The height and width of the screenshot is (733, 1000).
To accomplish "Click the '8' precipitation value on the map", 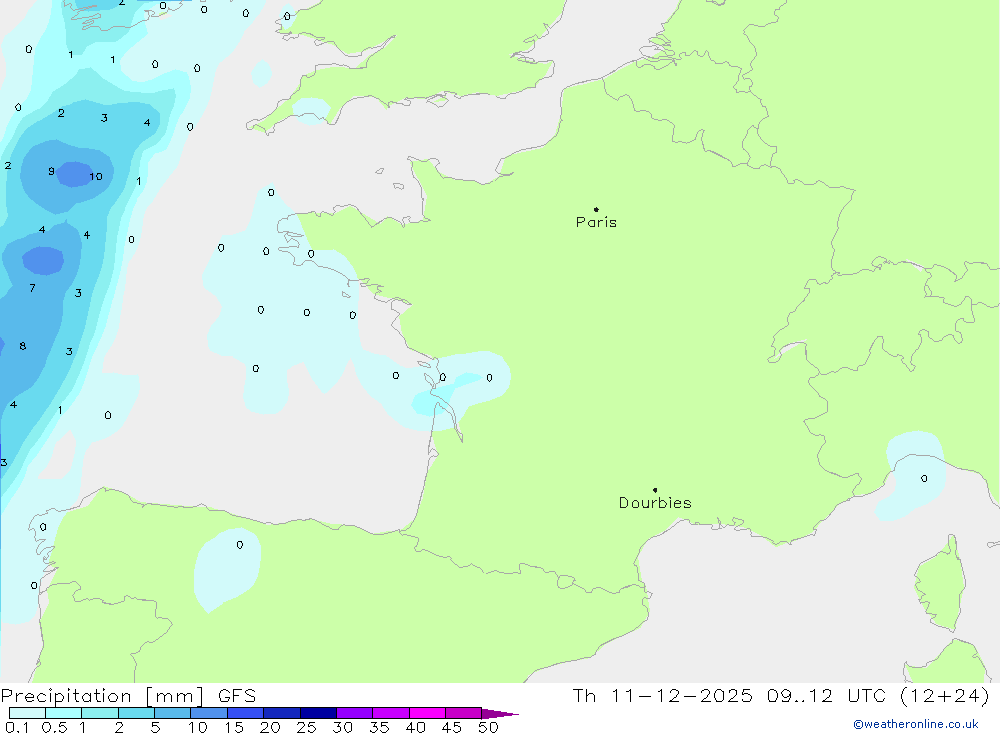I will (x=23, y=346).
